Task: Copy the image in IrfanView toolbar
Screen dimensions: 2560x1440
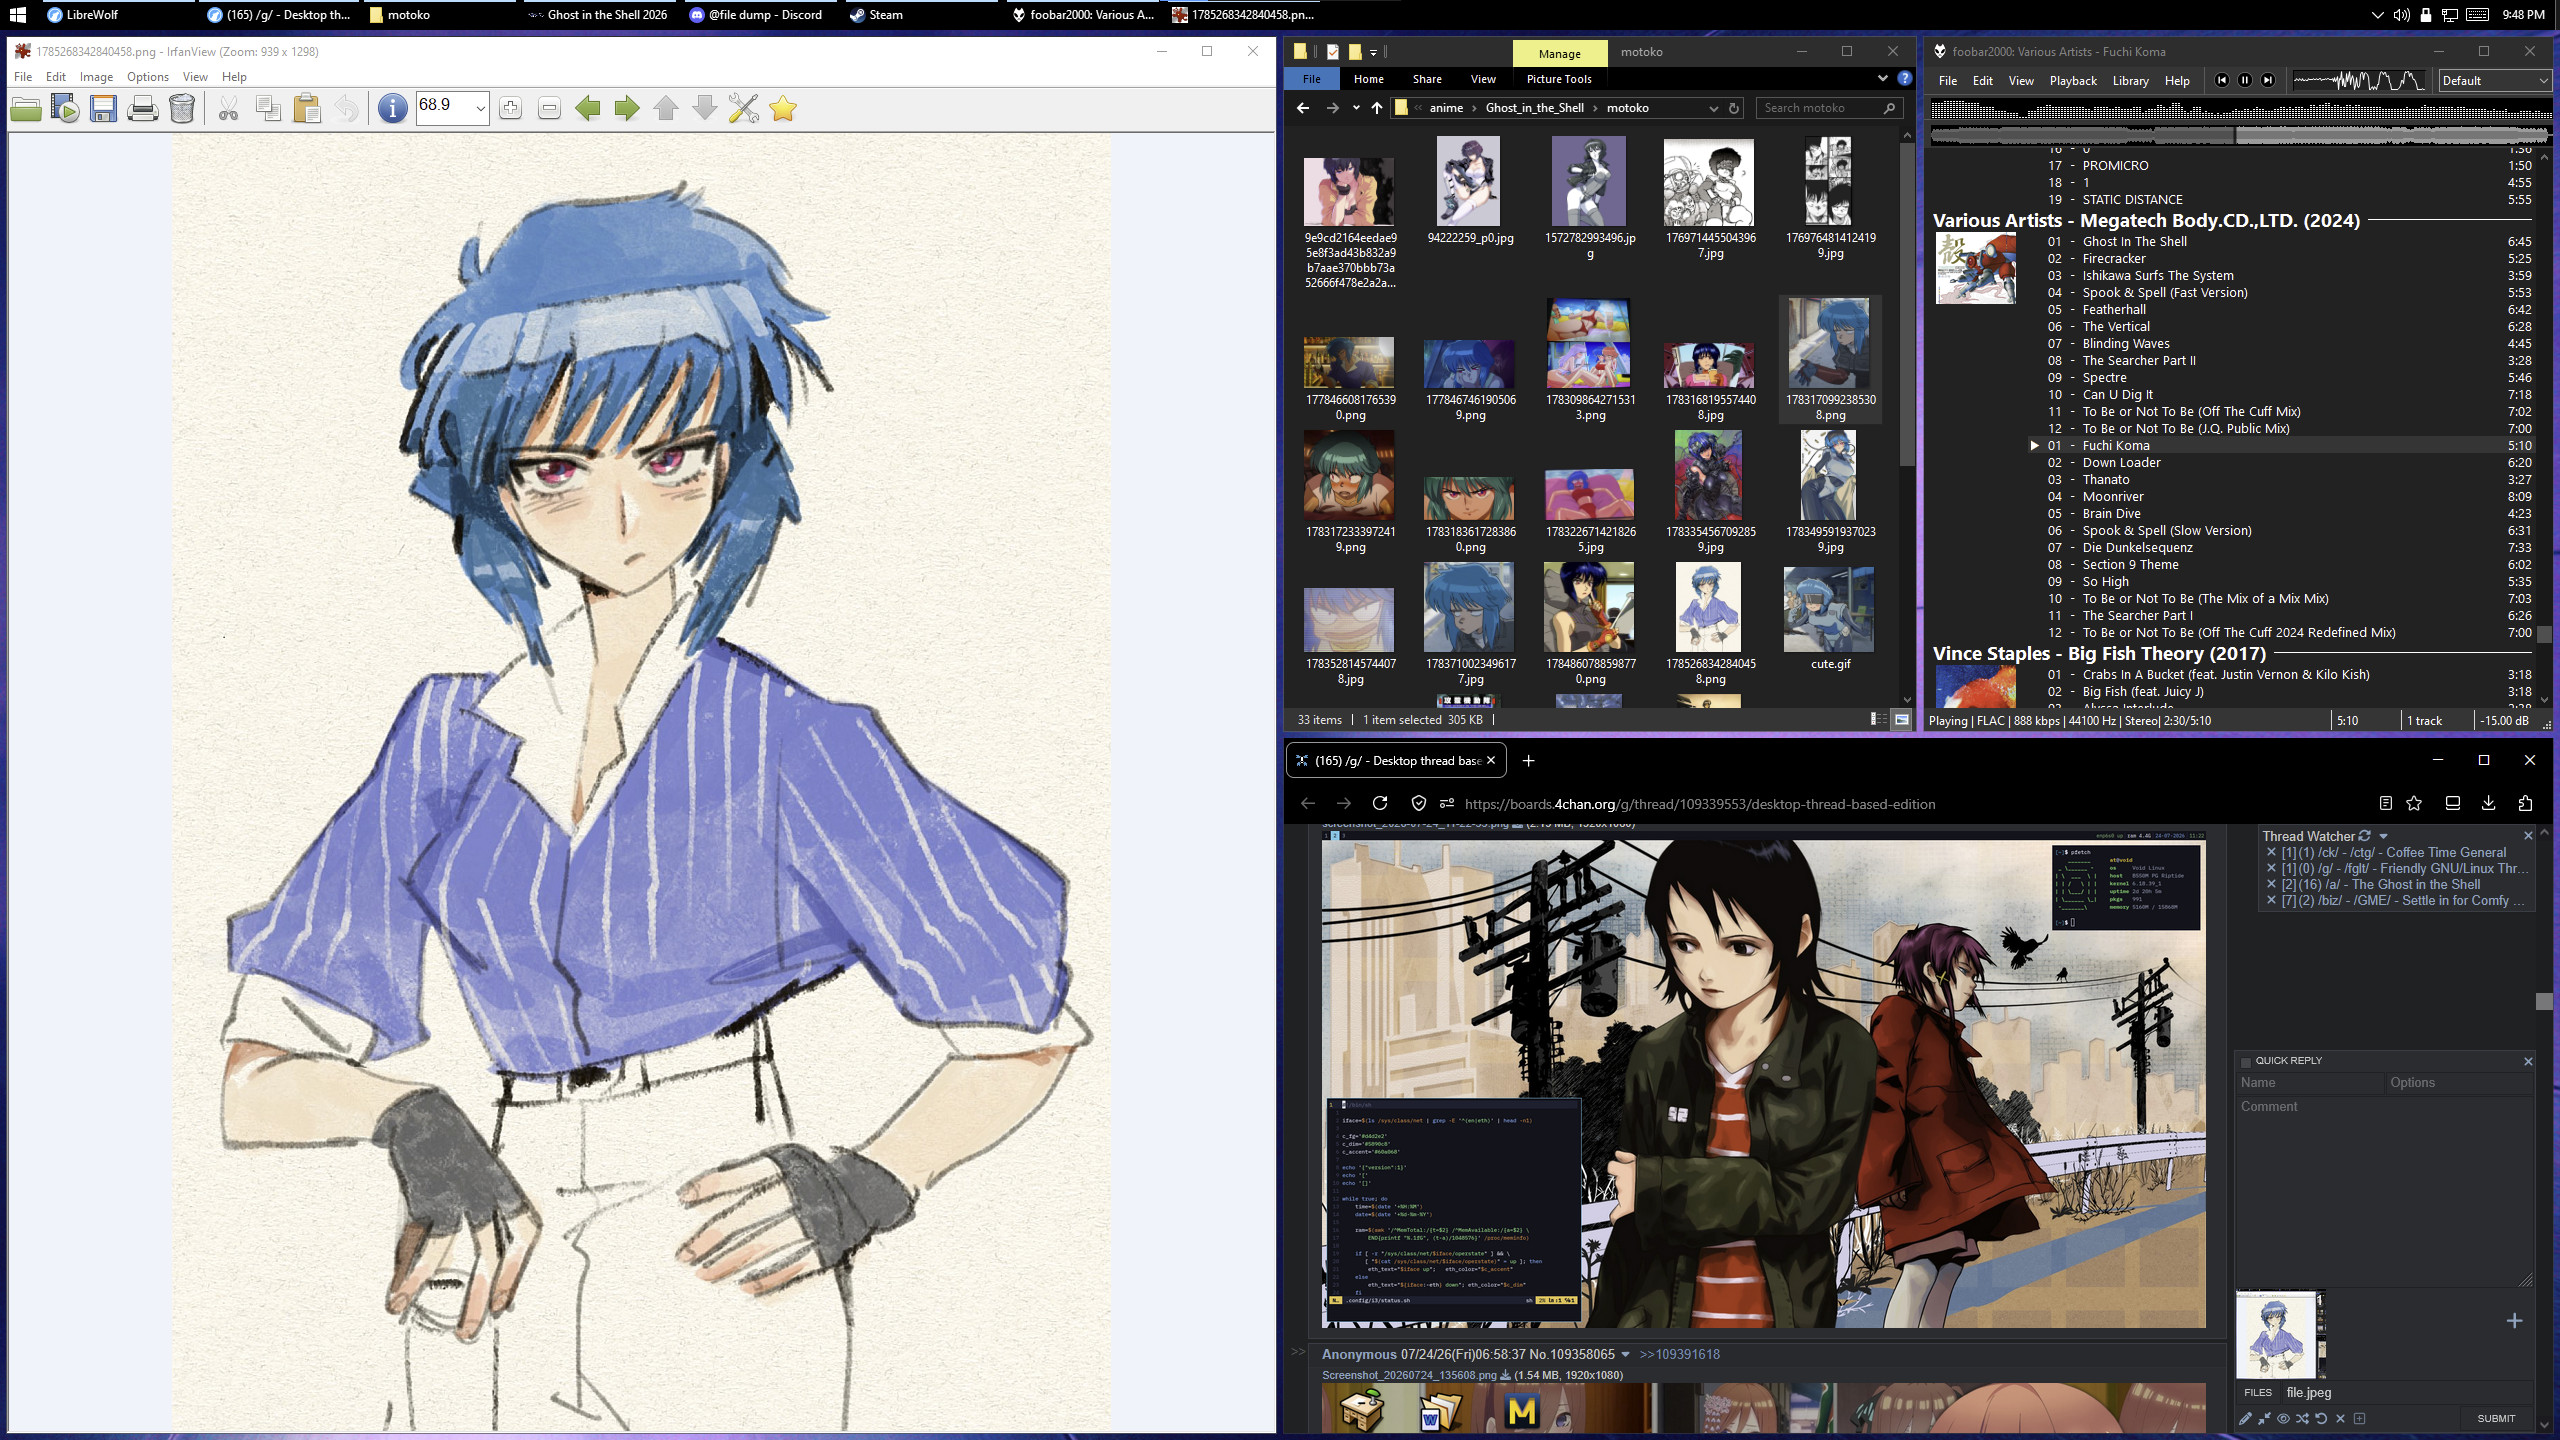Action: pyautogui.click(x=268, y=108)
